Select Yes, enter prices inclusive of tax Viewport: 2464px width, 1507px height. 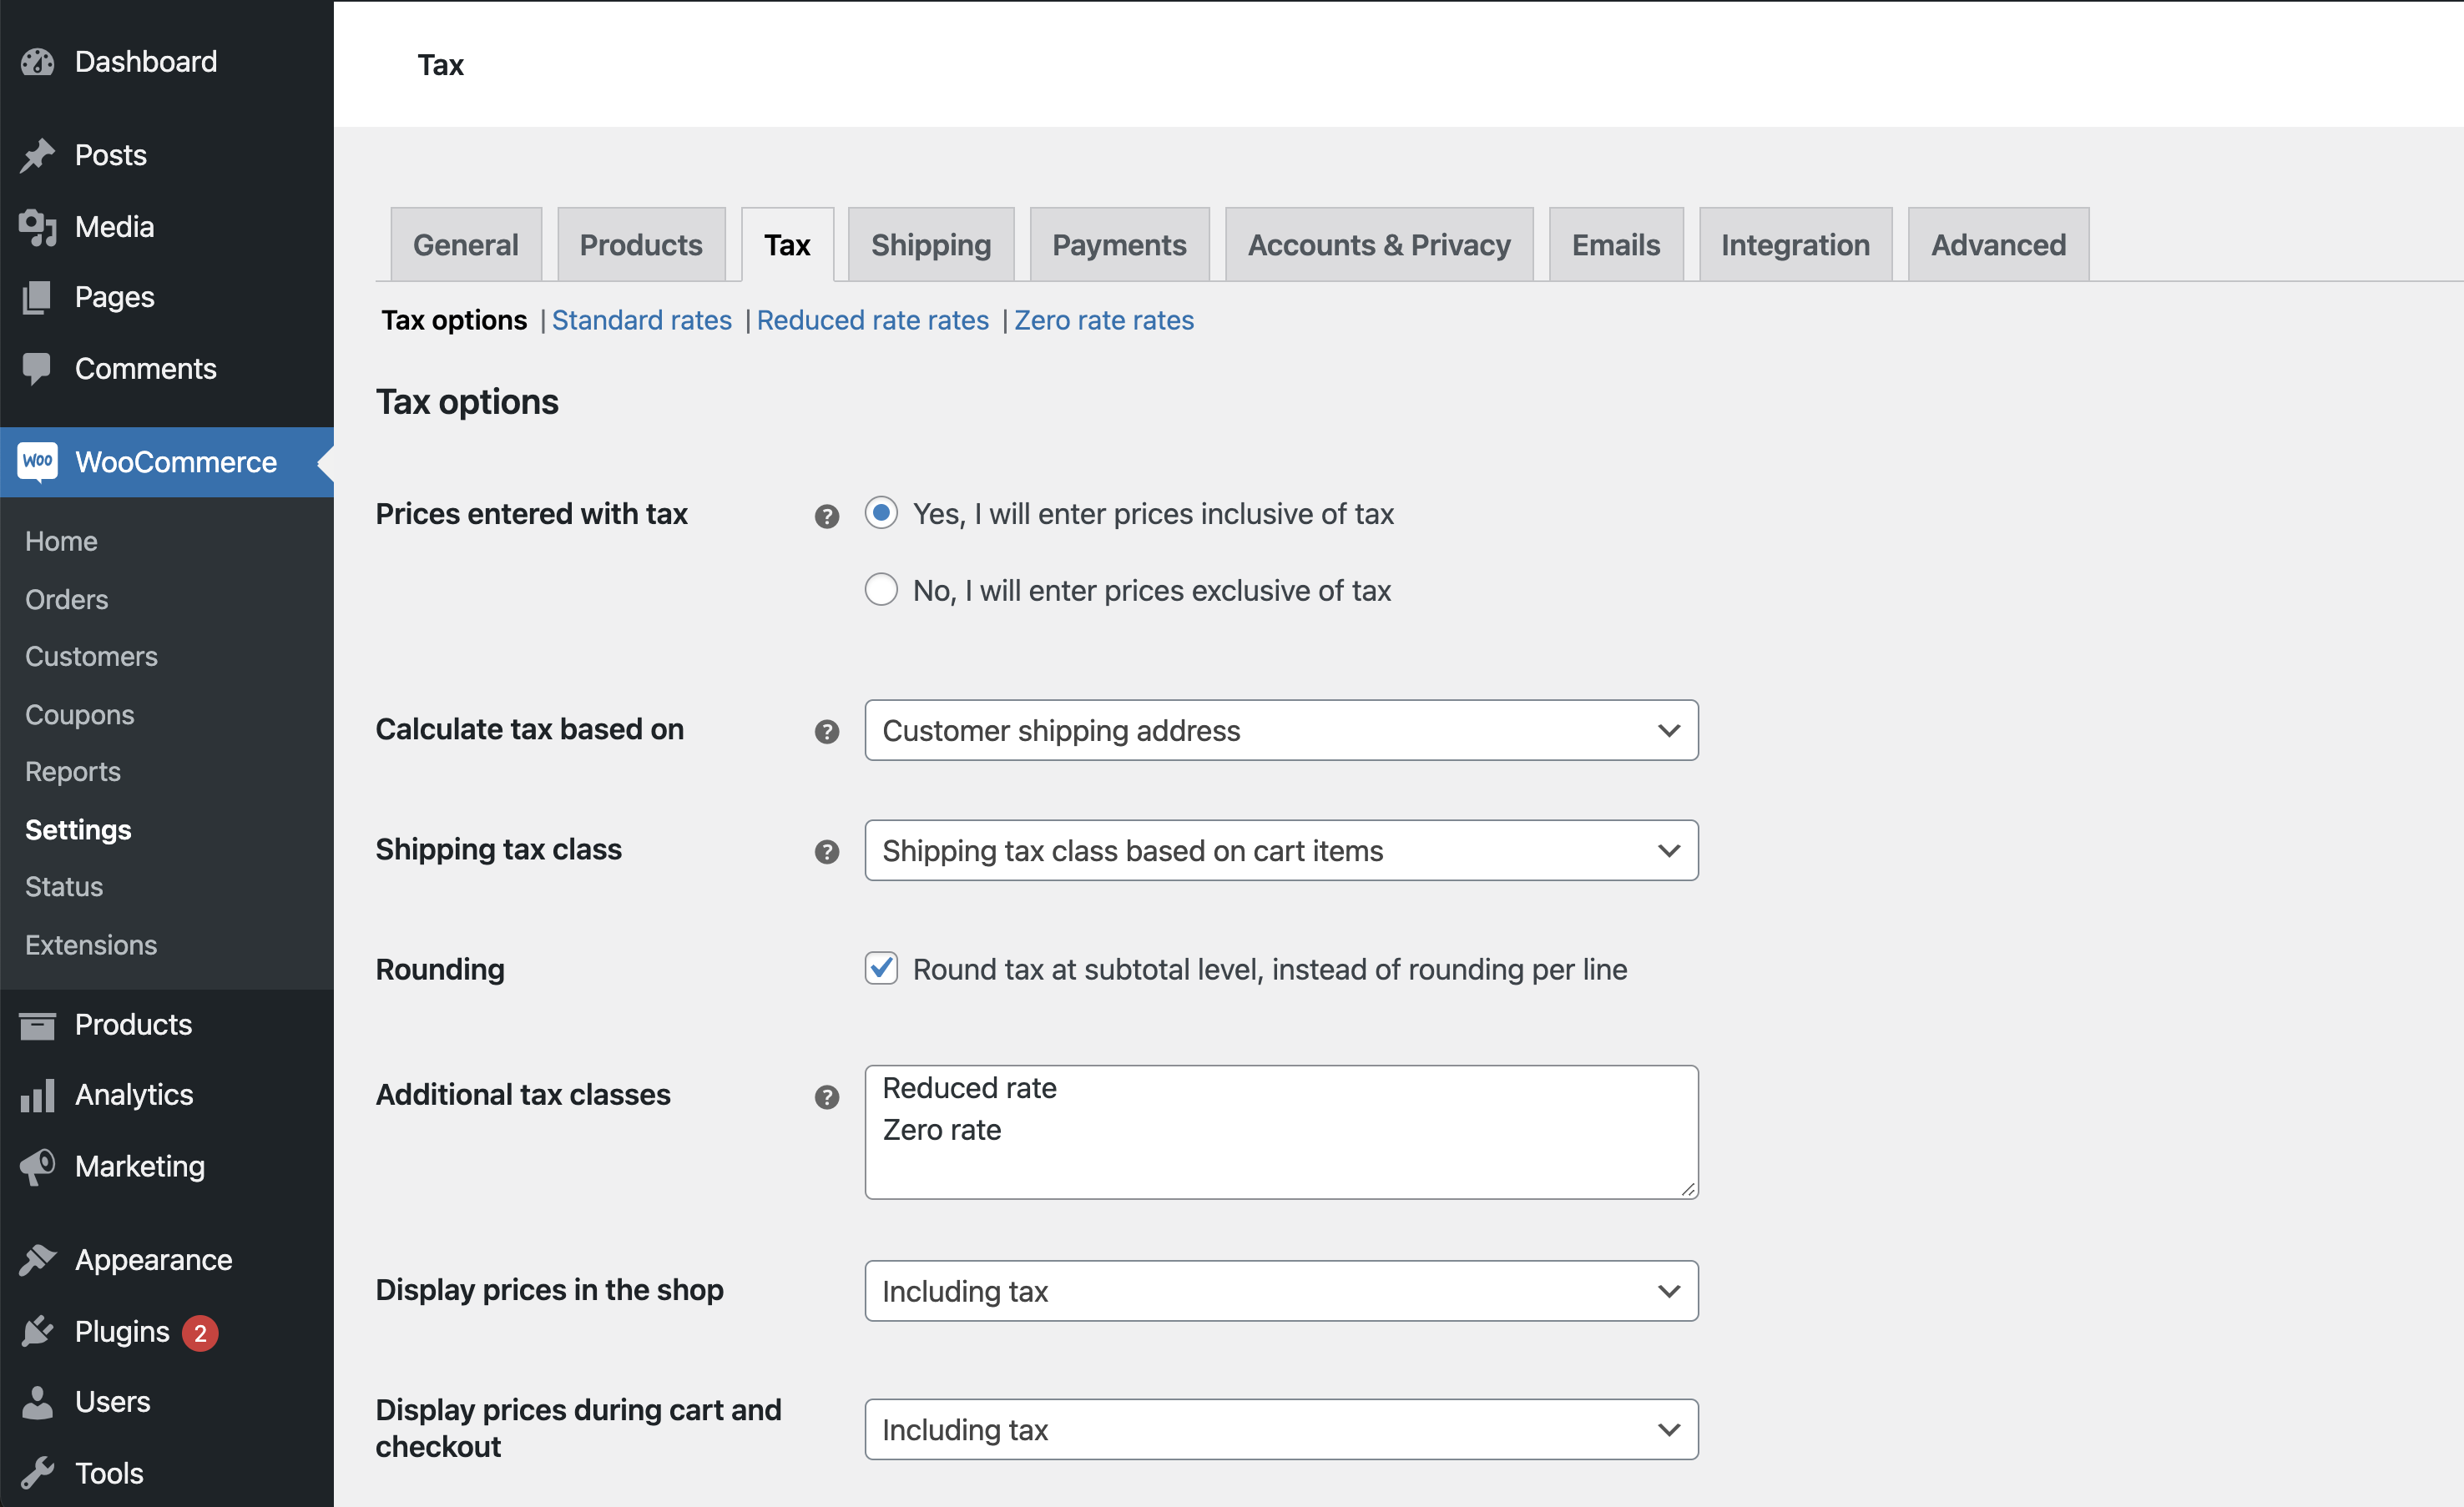pos(880,513)
